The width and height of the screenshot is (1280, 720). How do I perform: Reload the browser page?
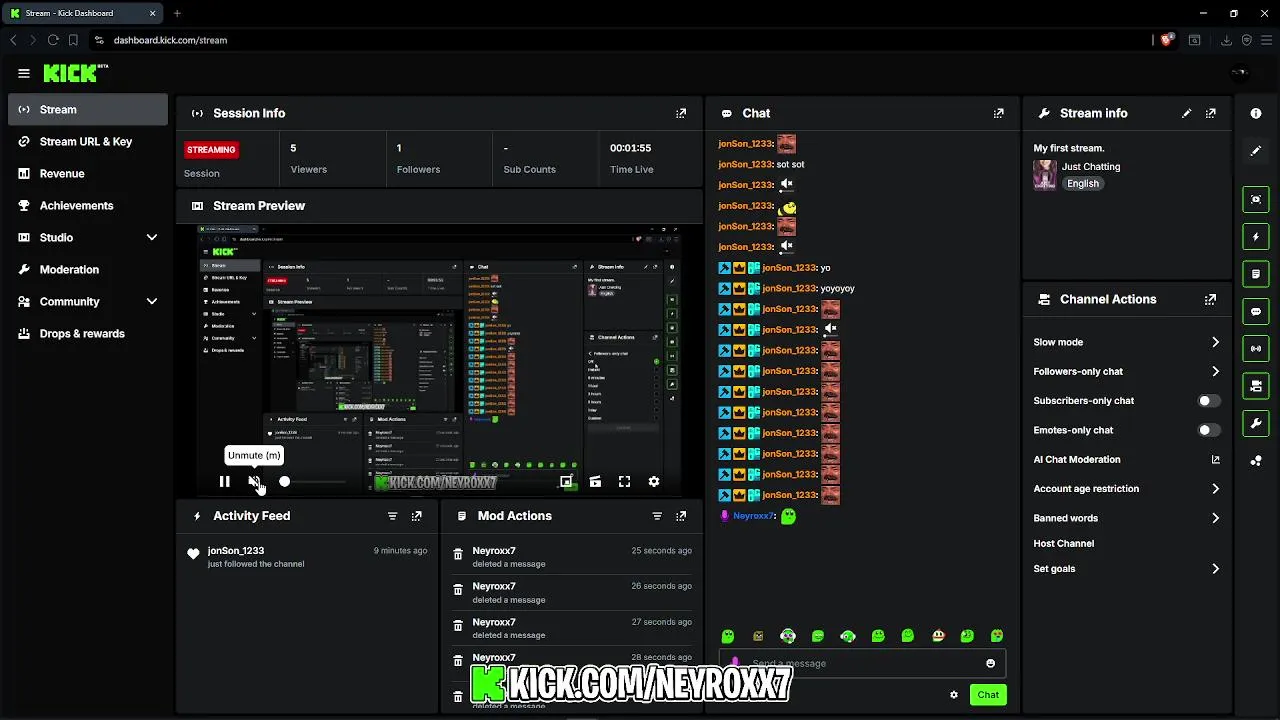[53, 40]
